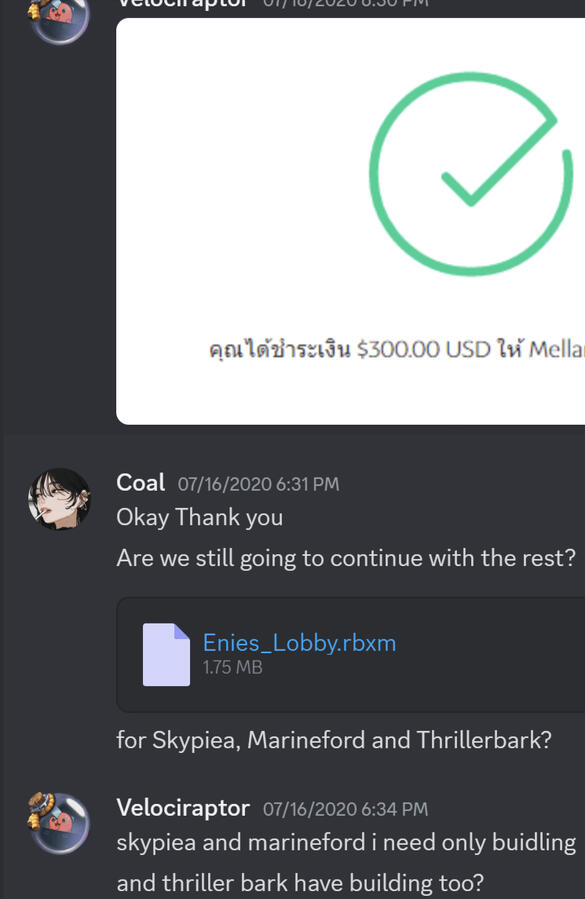585x899 pixels.
Task: Click the "skypiea and marineford i need" message
Action: (x=346, y=842)
